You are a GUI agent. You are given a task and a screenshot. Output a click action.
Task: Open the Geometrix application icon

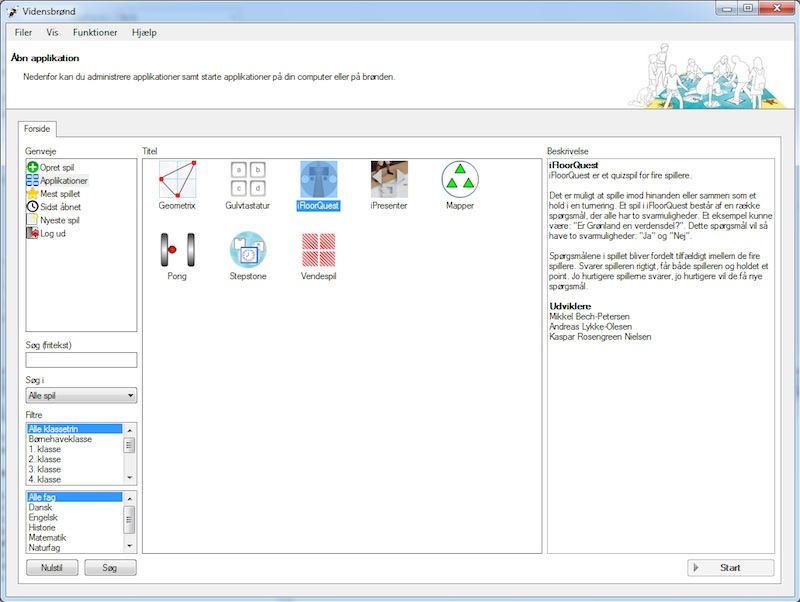(x=177, y=180)
